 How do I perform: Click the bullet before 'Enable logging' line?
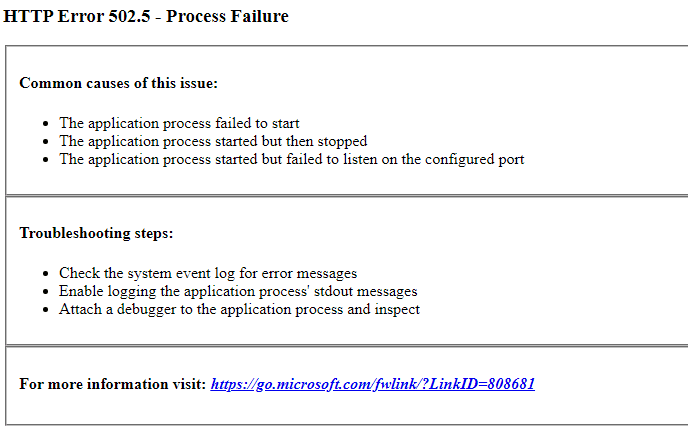pyautogui.click(x=46, y=292)
